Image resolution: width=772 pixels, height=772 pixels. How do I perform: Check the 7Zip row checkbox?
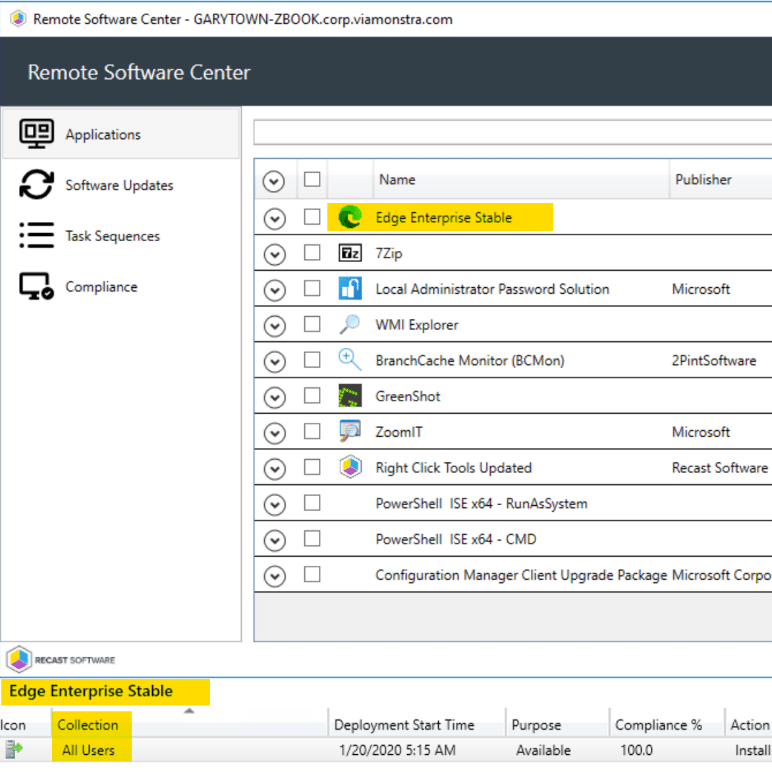(312, 253)
